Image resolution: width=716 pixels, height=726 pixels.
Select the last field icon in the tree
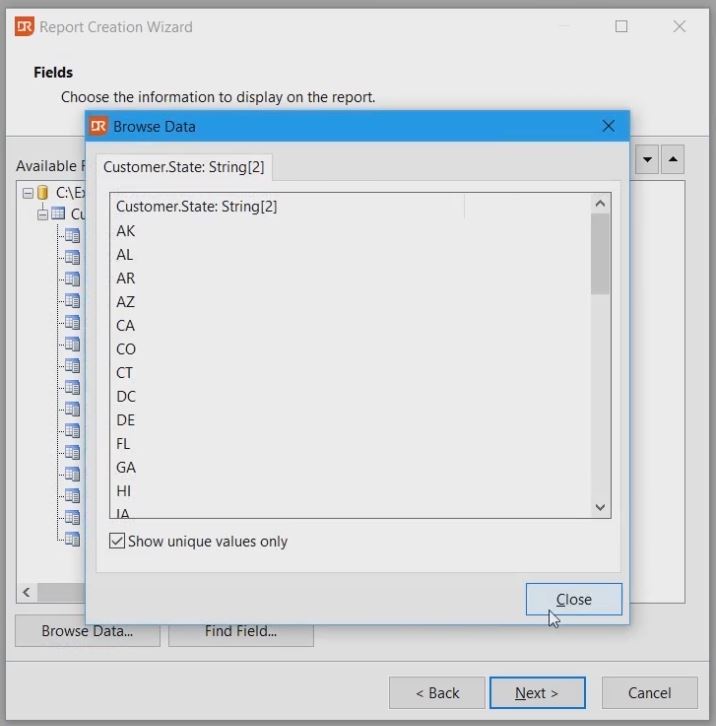[x=72, y=539]
